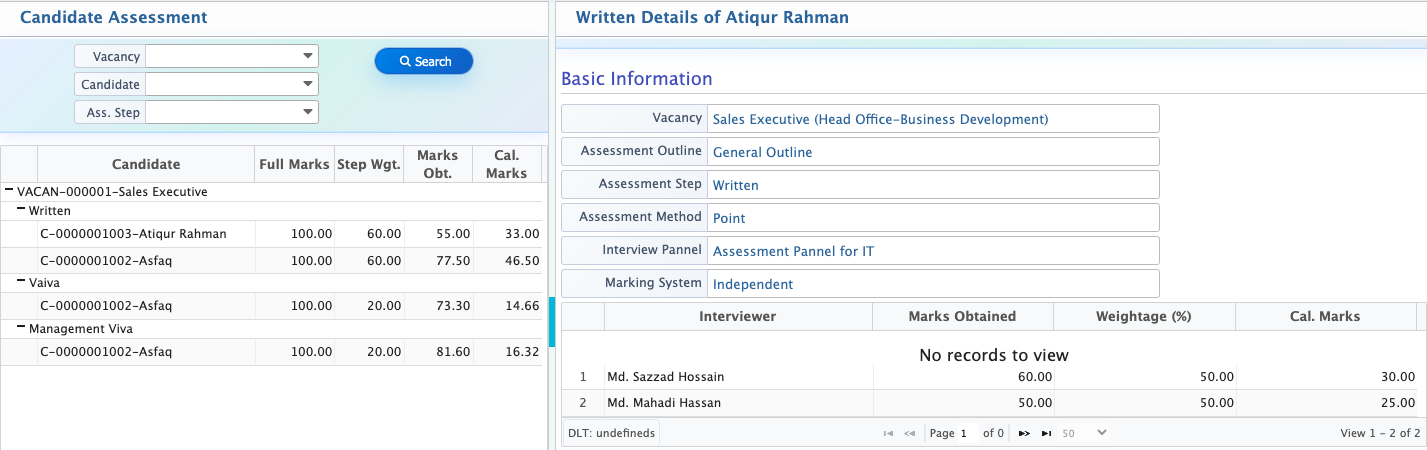
Task: Collapse the Vaiva group
Action: click(x=21, y=283)
